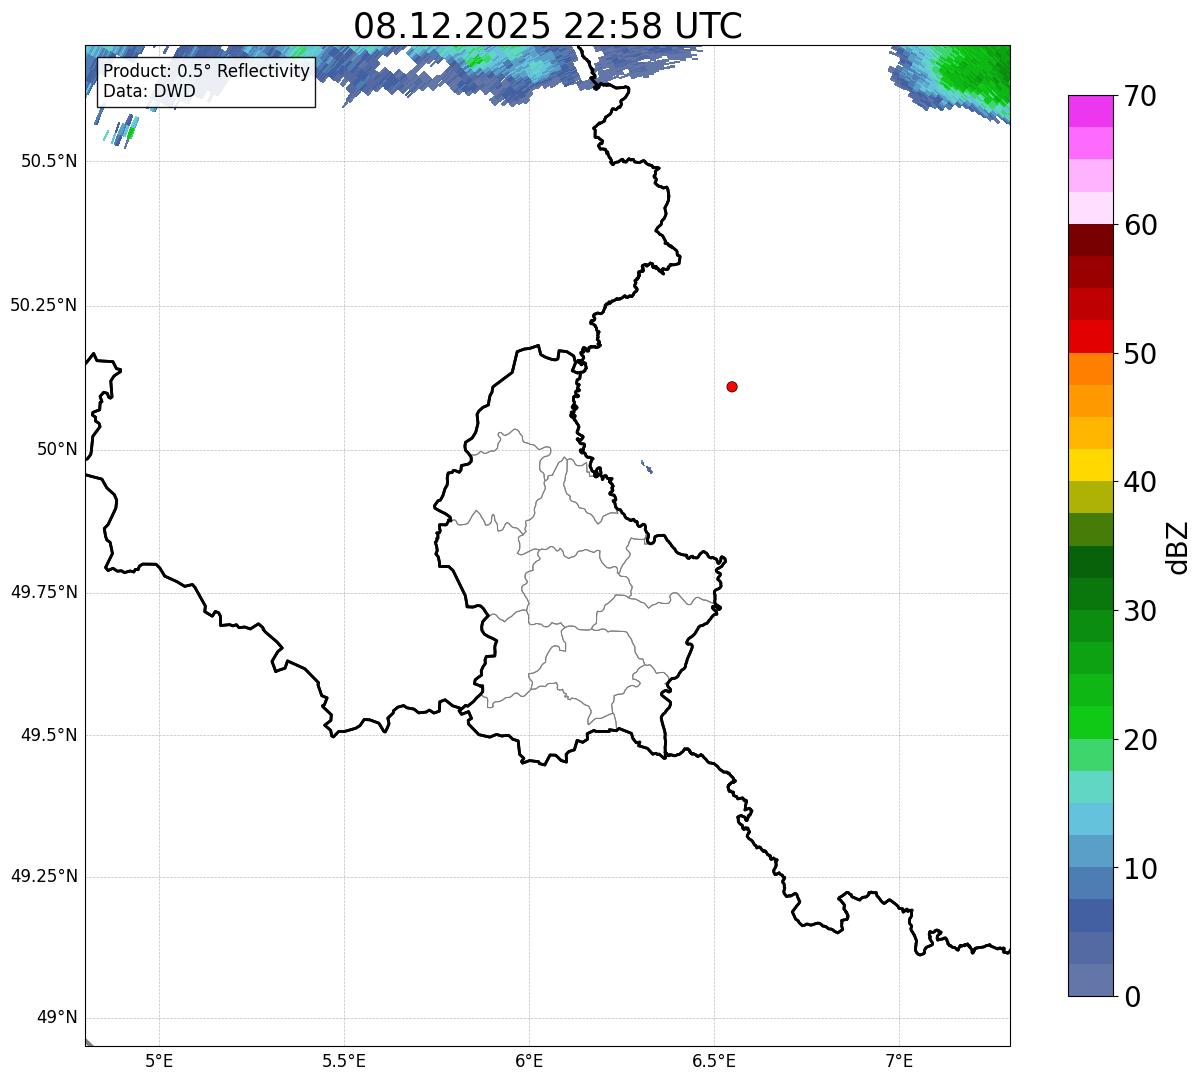Click the red station marker dot
Viewport: 1202px width, 1081px height.
click(732, 386)
